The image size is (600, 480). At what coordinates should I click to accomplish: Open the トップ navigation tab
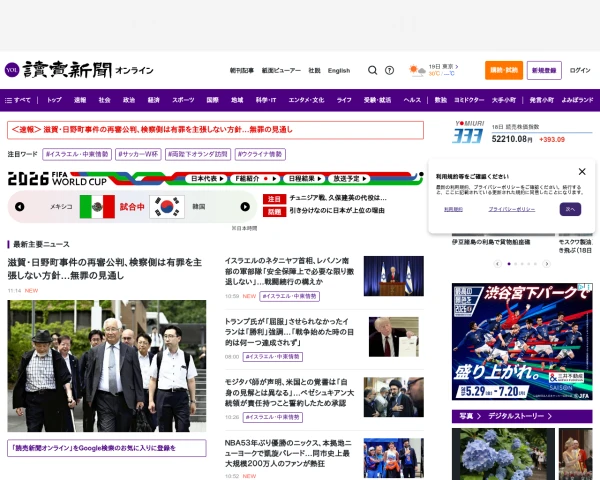point(54,100)
